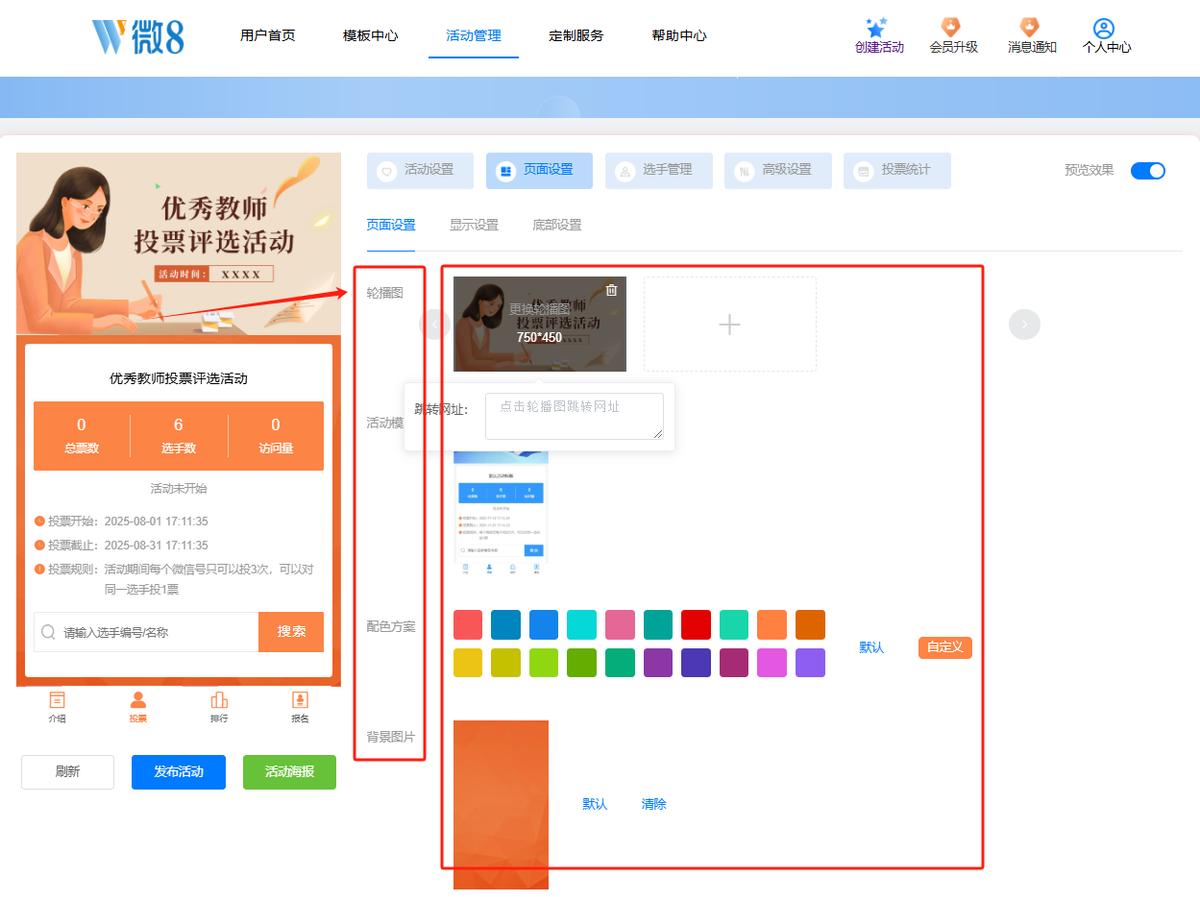Click the 跳转网址 text field
Viewport: 1200px width, 897px height.
tap(574, 416)
